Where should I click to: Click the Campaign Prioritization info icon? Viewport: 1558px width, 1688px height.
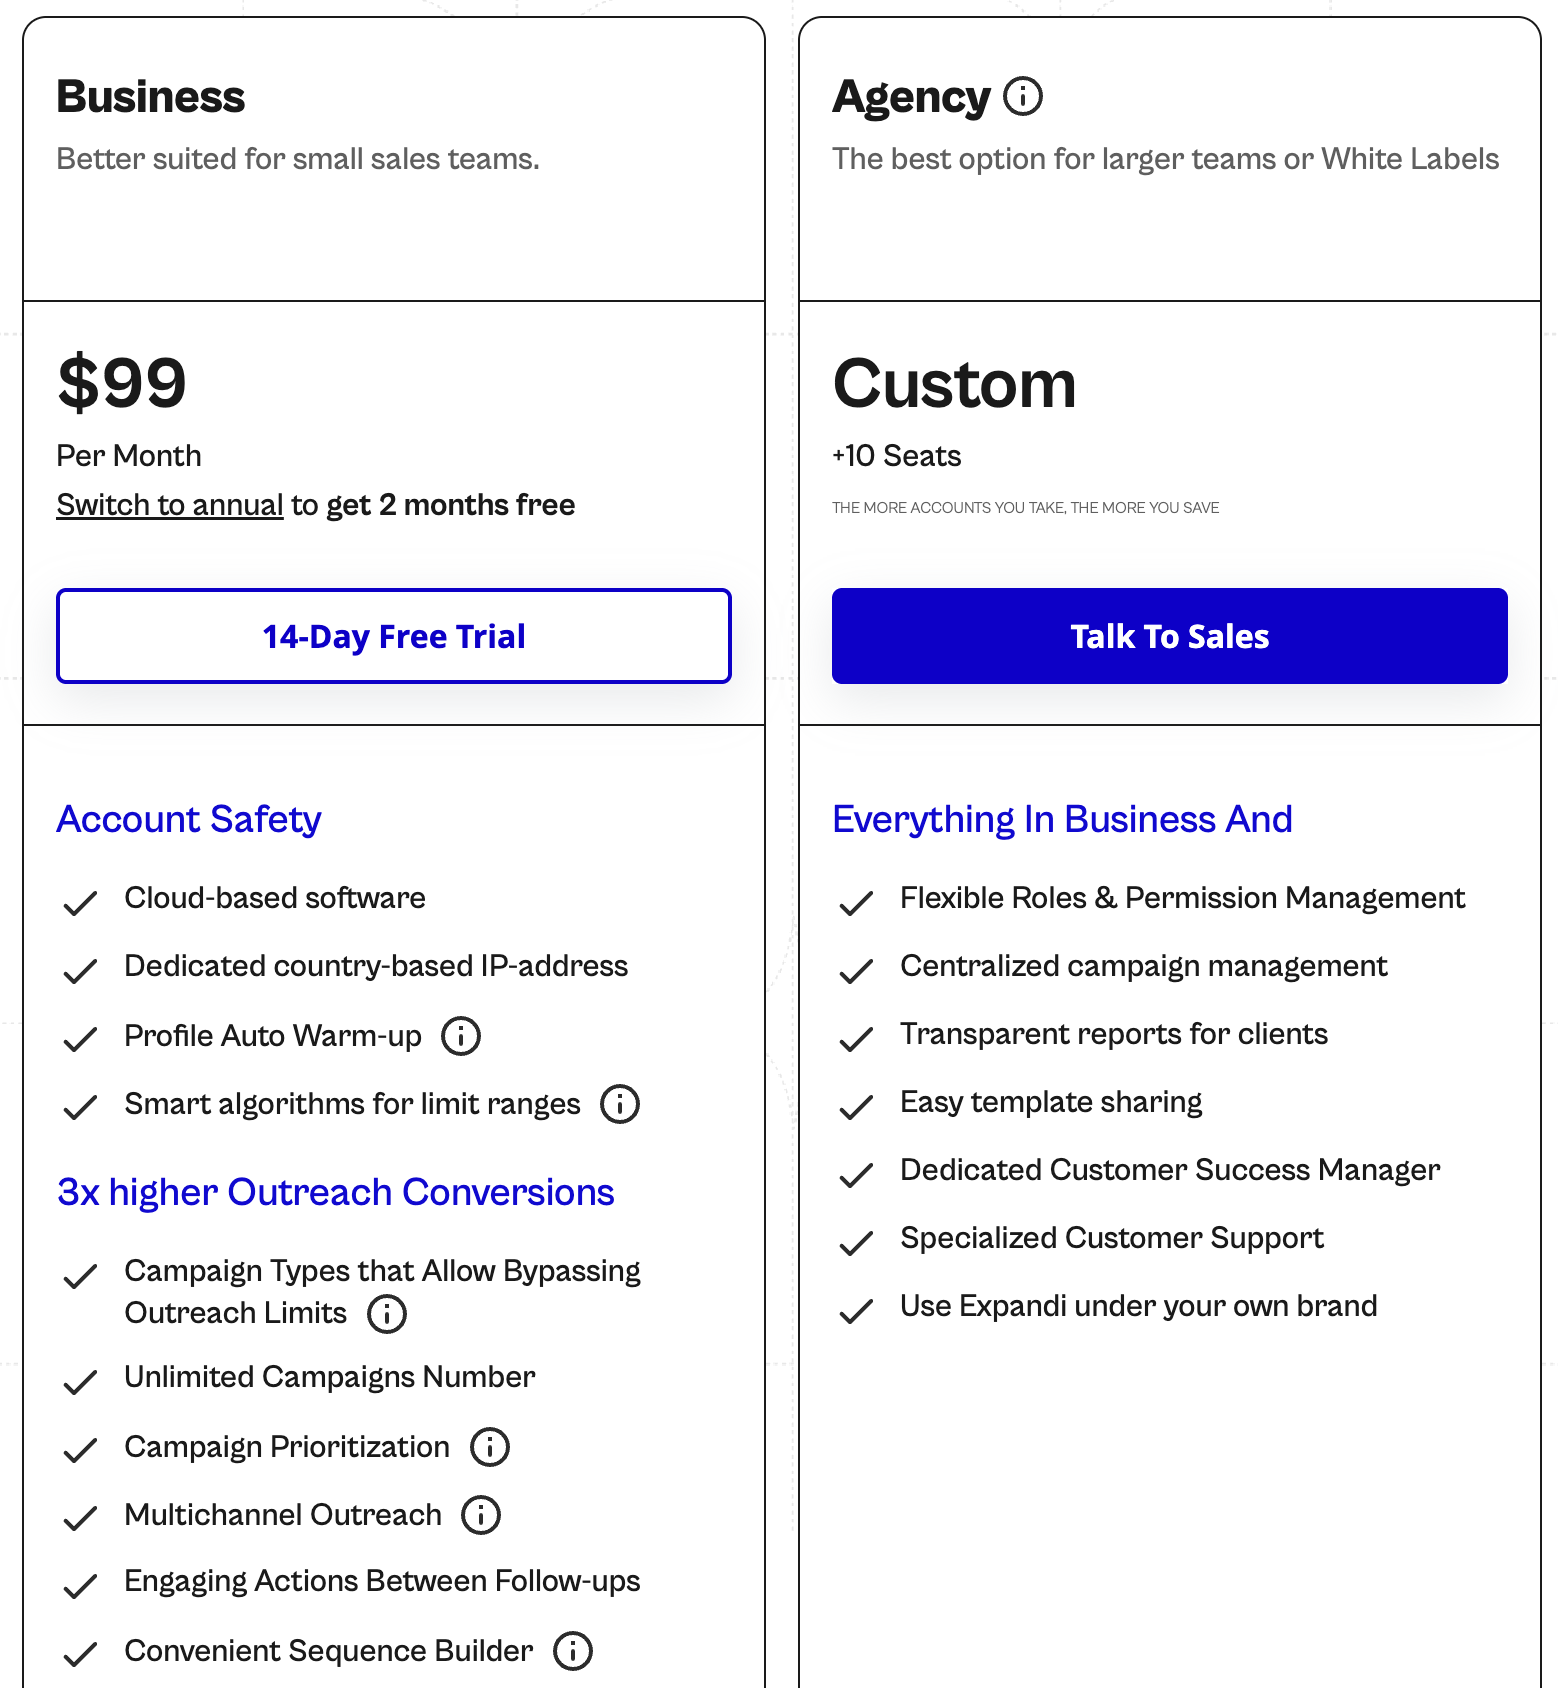489,1447
